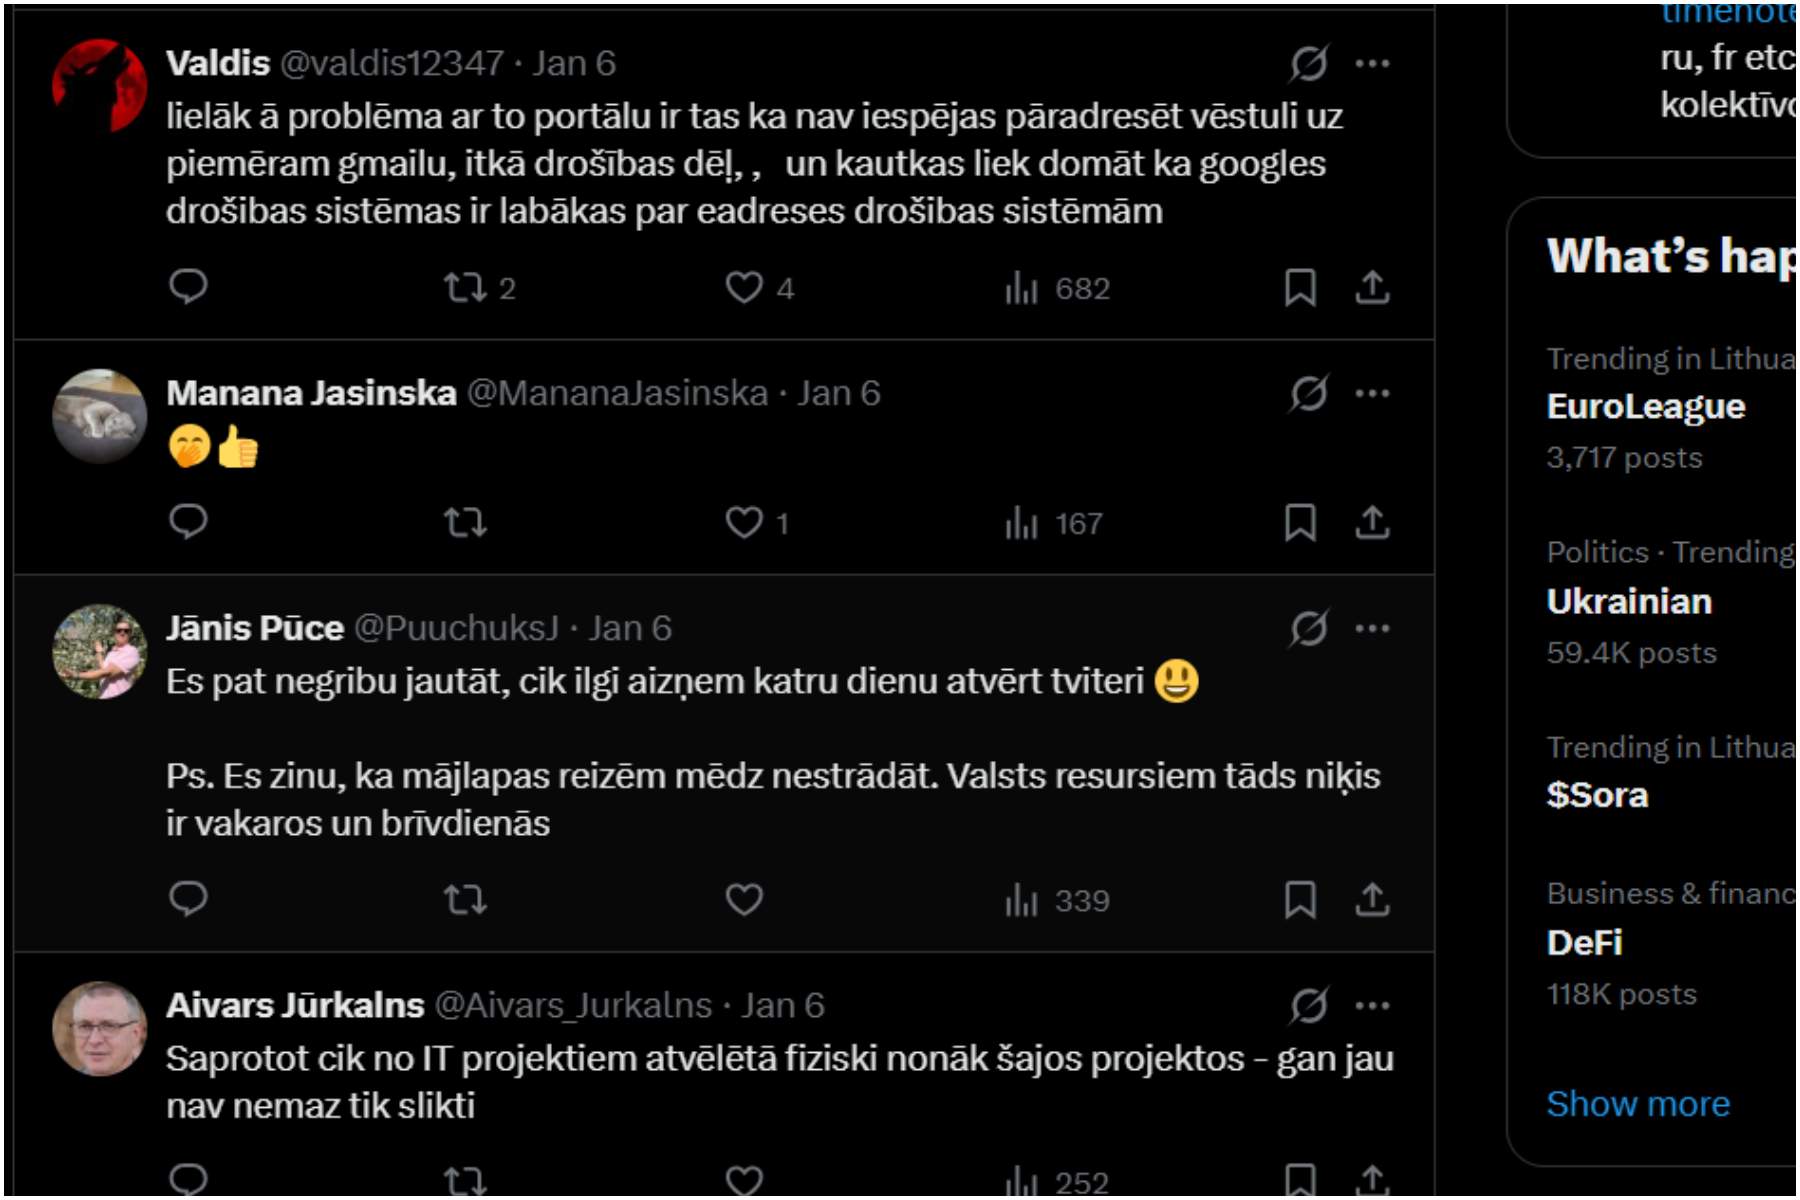
Task: Open more options on Manana Jasinska's post
Action: point(1372,393)
